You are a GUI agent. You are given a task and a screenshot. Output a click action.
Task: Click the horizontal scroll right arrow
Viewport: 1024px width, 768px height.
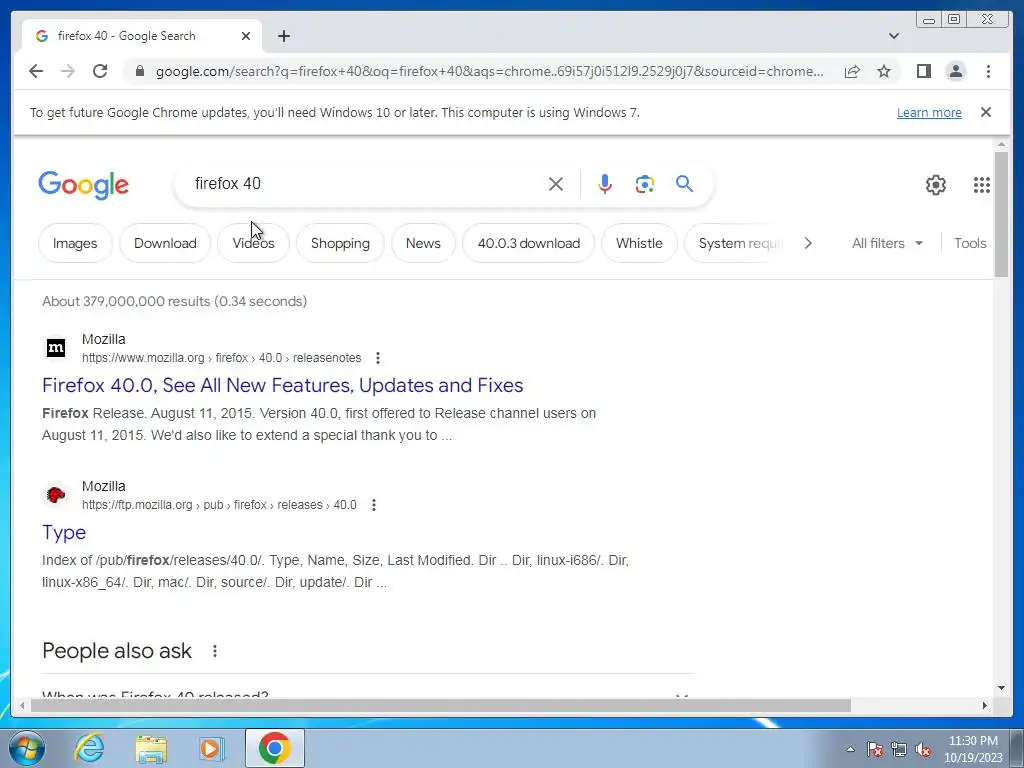coord(985,705)
